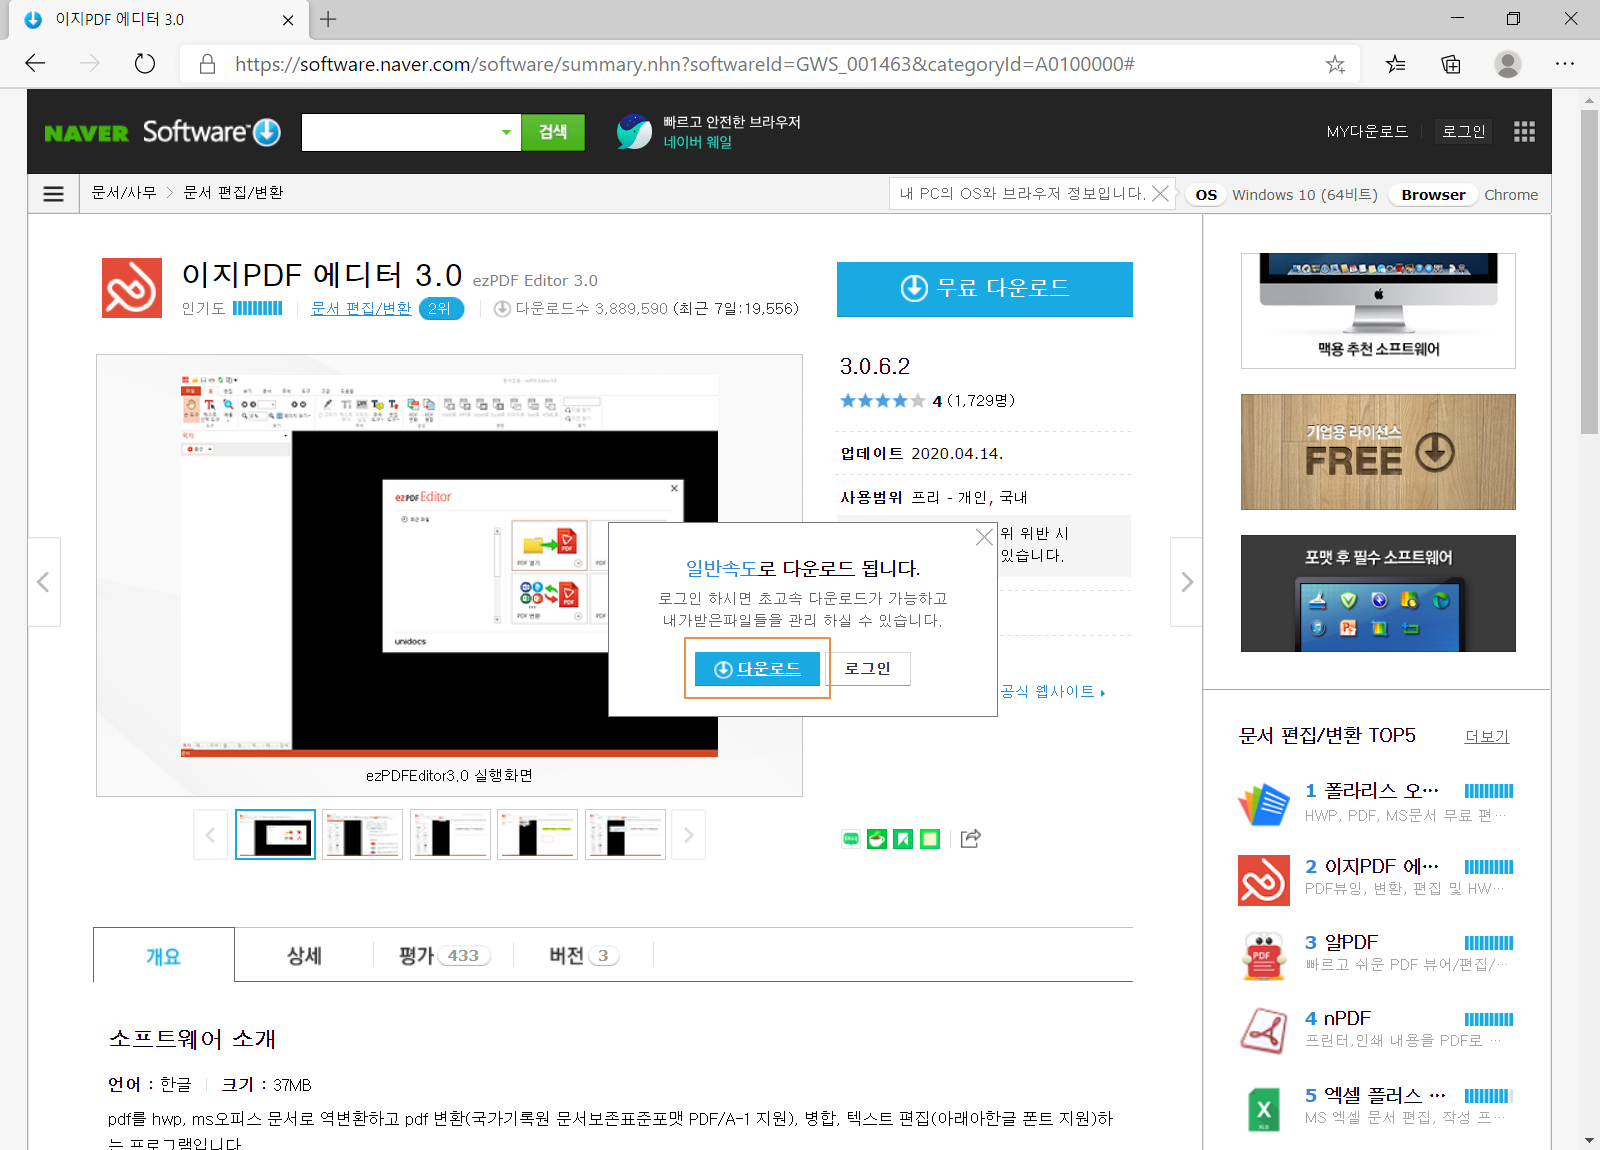
Task: Click the padlock site info icon
Action: tap(207, 64)
